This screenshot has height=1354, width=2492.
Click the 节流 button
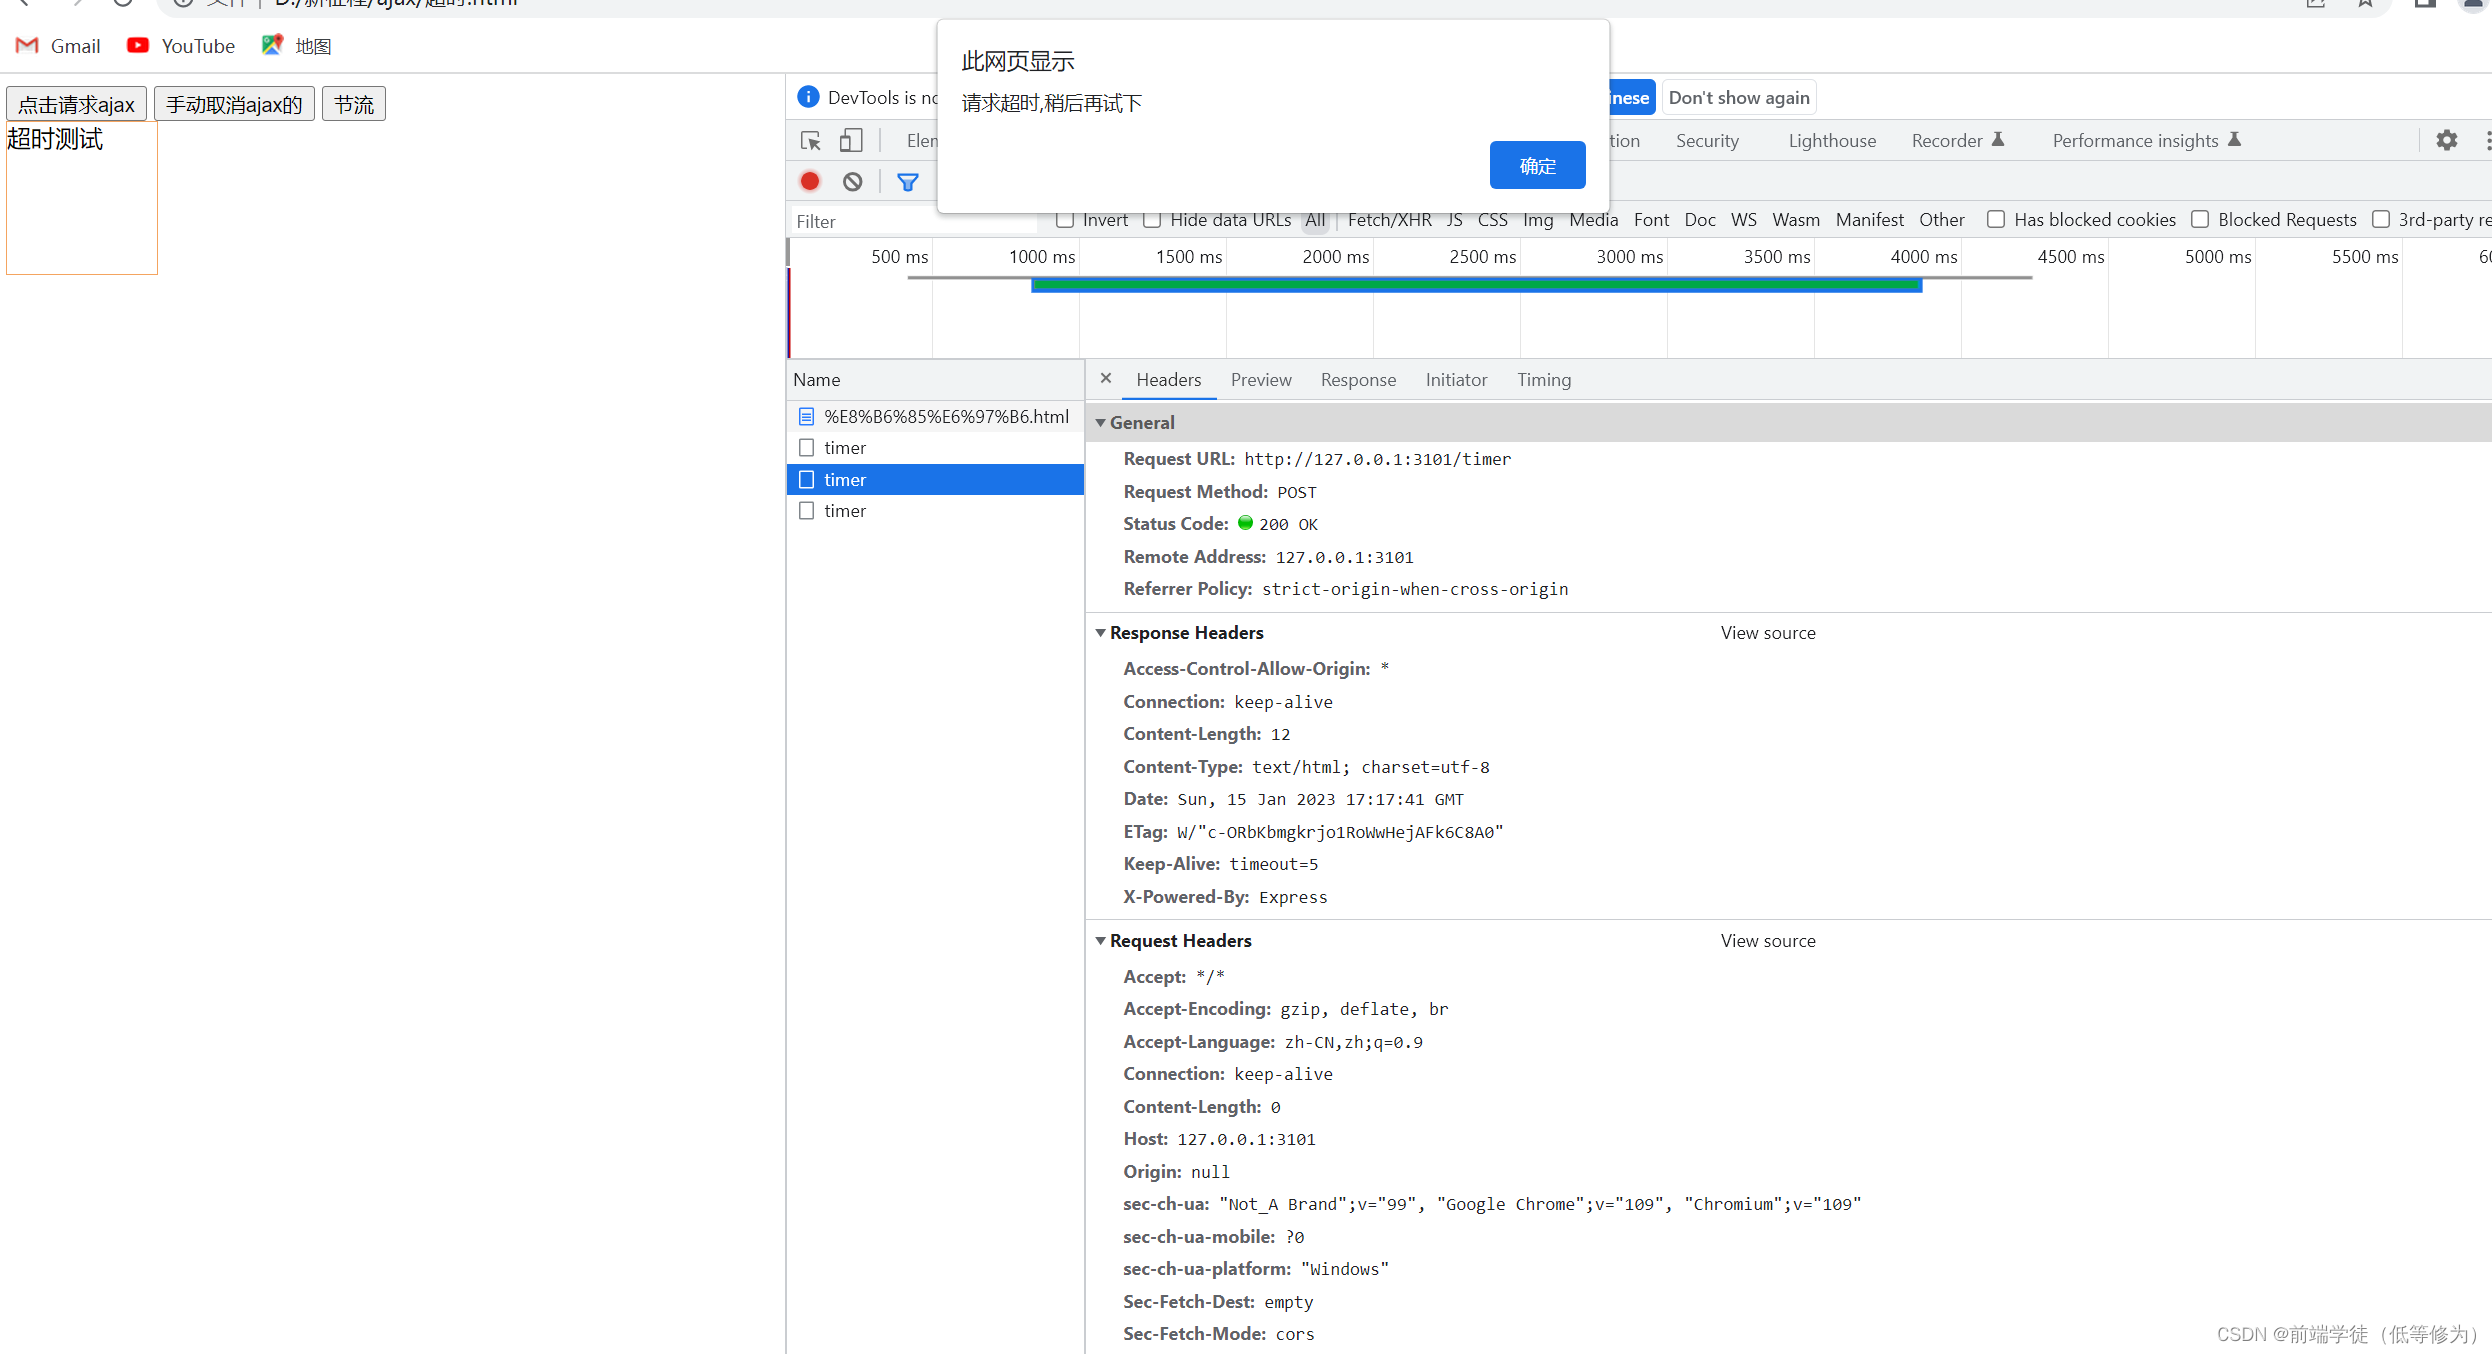pos(354,104)
